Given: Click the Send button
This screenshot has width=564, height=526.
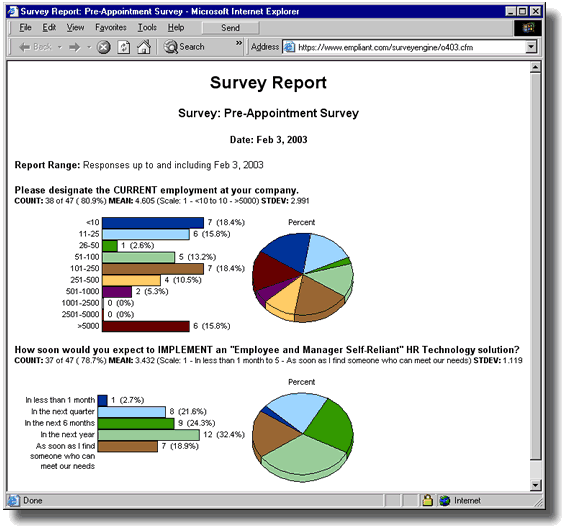Looking at the screenshot, I should click(x=230, y=28).
